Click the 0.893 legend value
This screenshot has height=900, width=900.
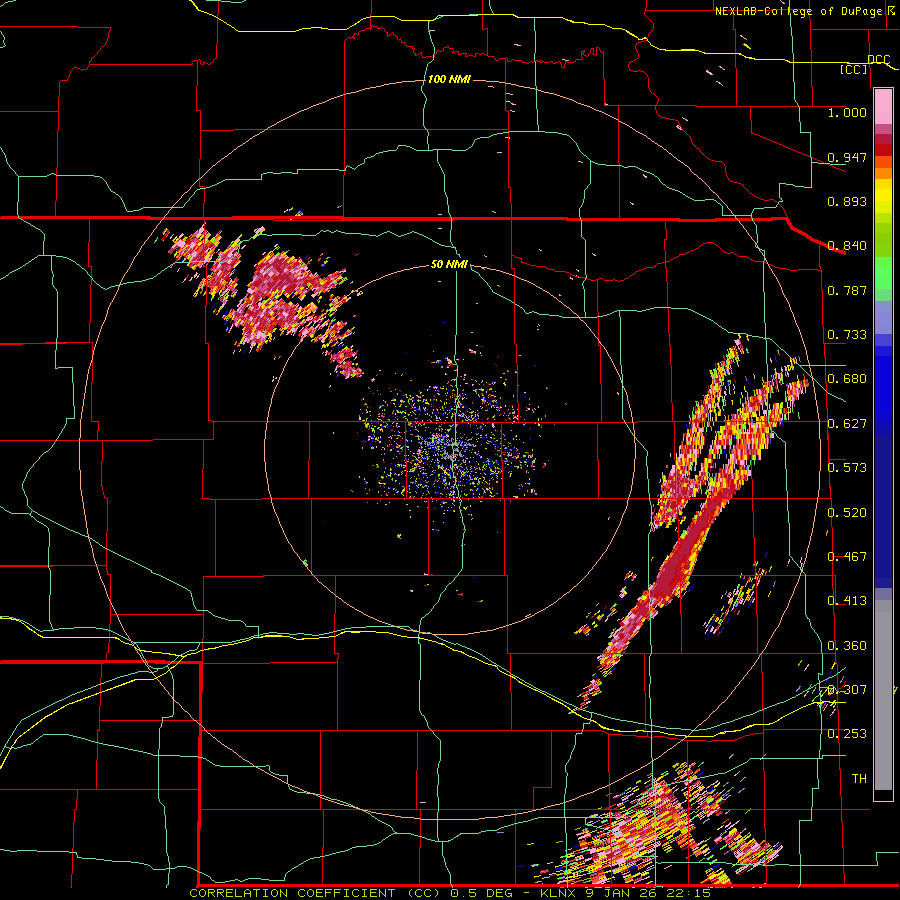tap(847, 201)
